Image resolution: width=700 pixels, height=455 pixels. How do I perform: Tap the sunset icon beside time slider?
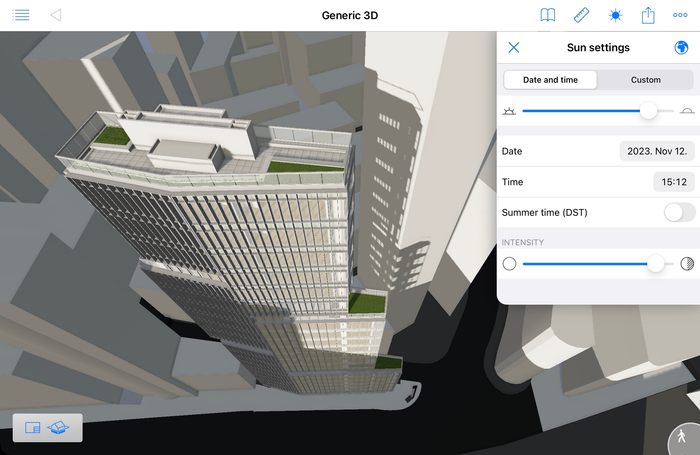[x=687, y=111]
